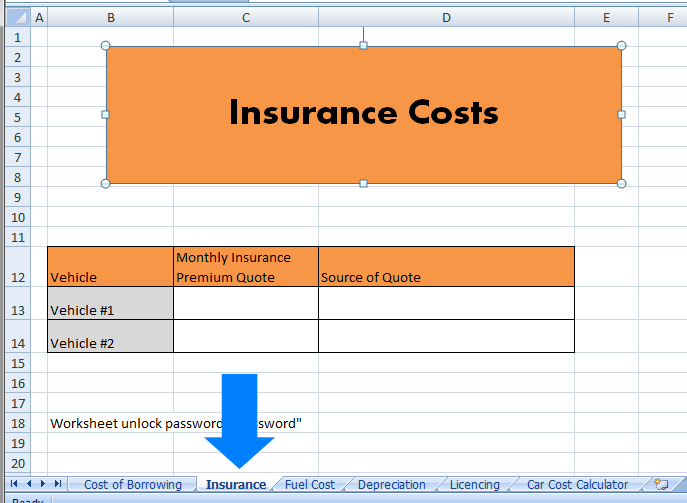Select row 18 header
Viewport: 687px width, 503px height.
[x=18, y=423]
